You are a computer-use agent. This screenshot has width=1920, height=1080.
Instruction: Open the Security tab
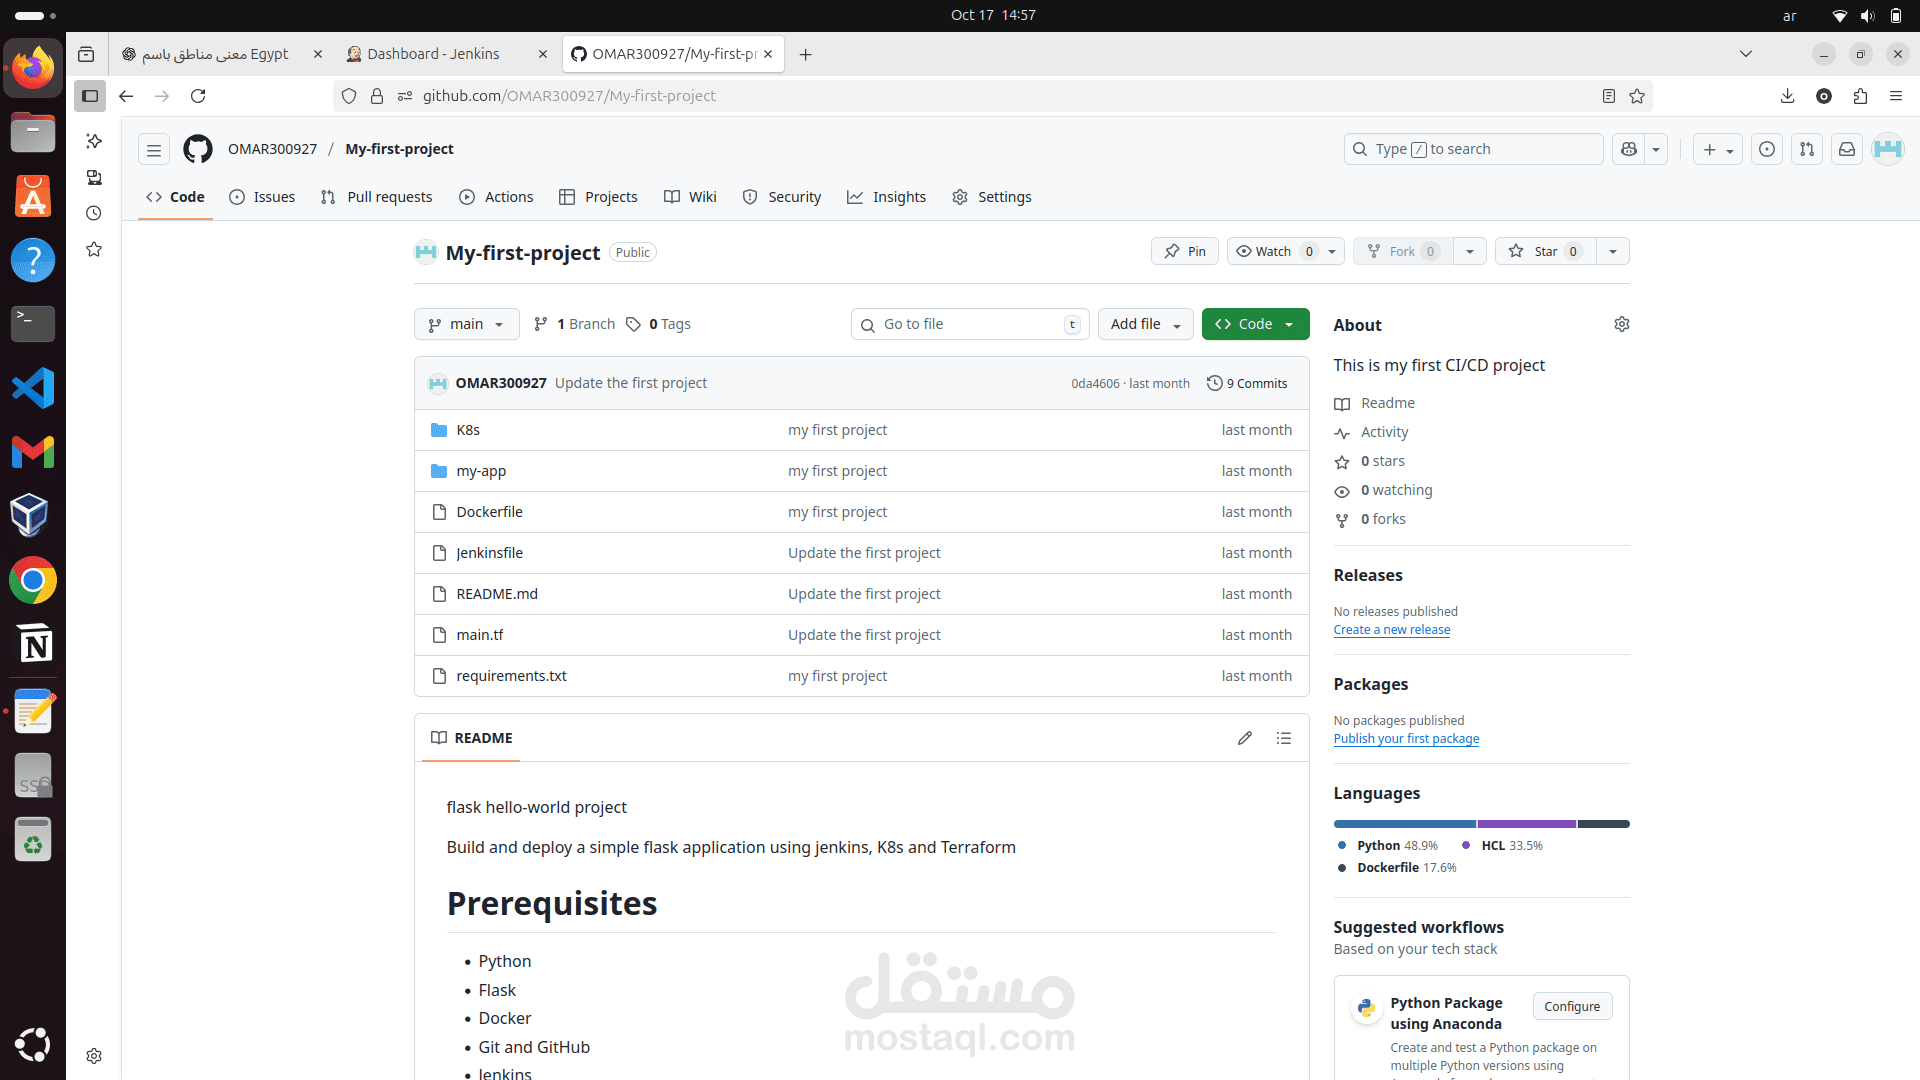tap(782, 197)
